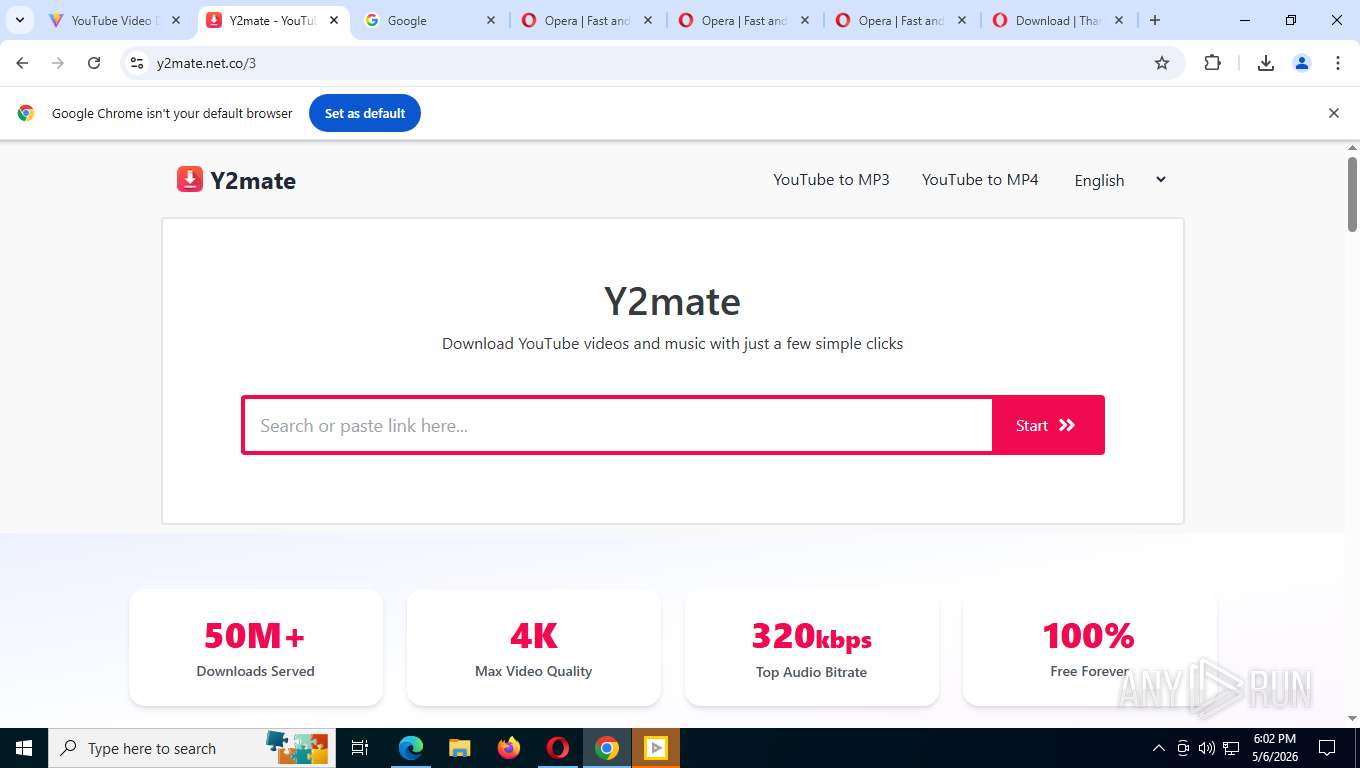
Task: Click the Y2mate logo icon
Action: click(x=190, y=179)
